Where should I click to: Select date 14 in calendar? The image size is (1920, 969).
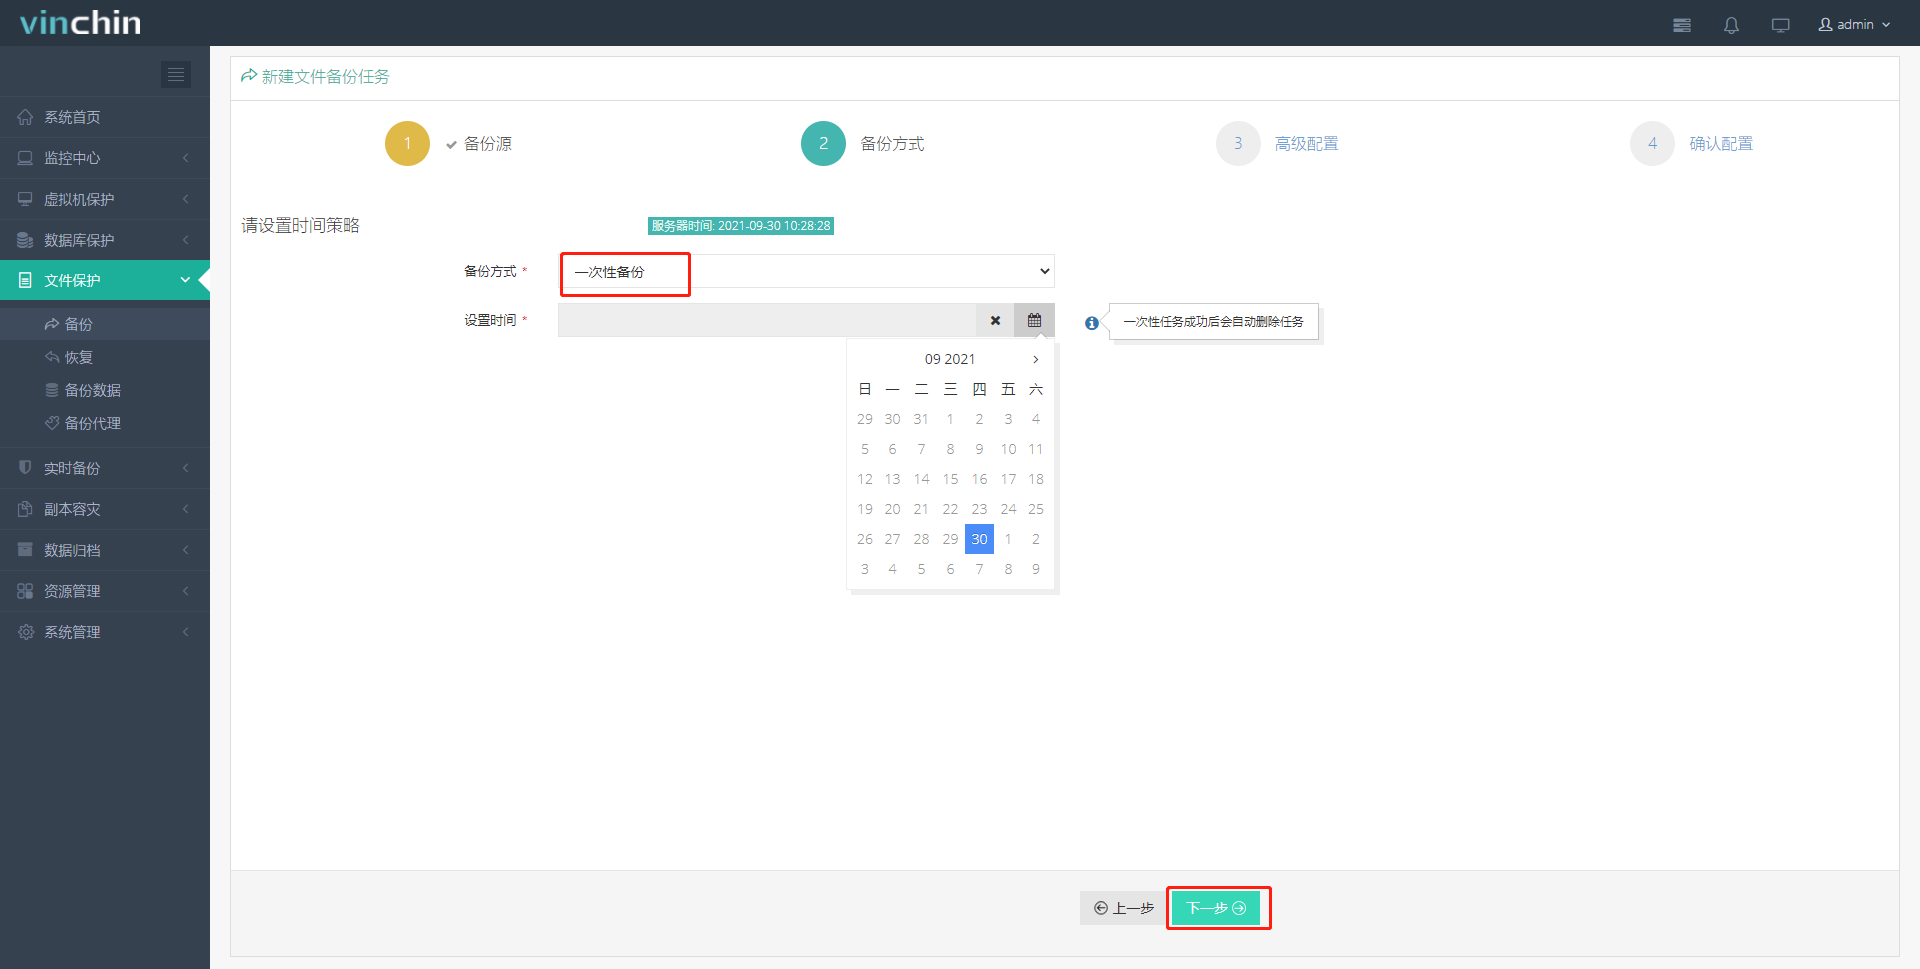(x=921, y=479)
